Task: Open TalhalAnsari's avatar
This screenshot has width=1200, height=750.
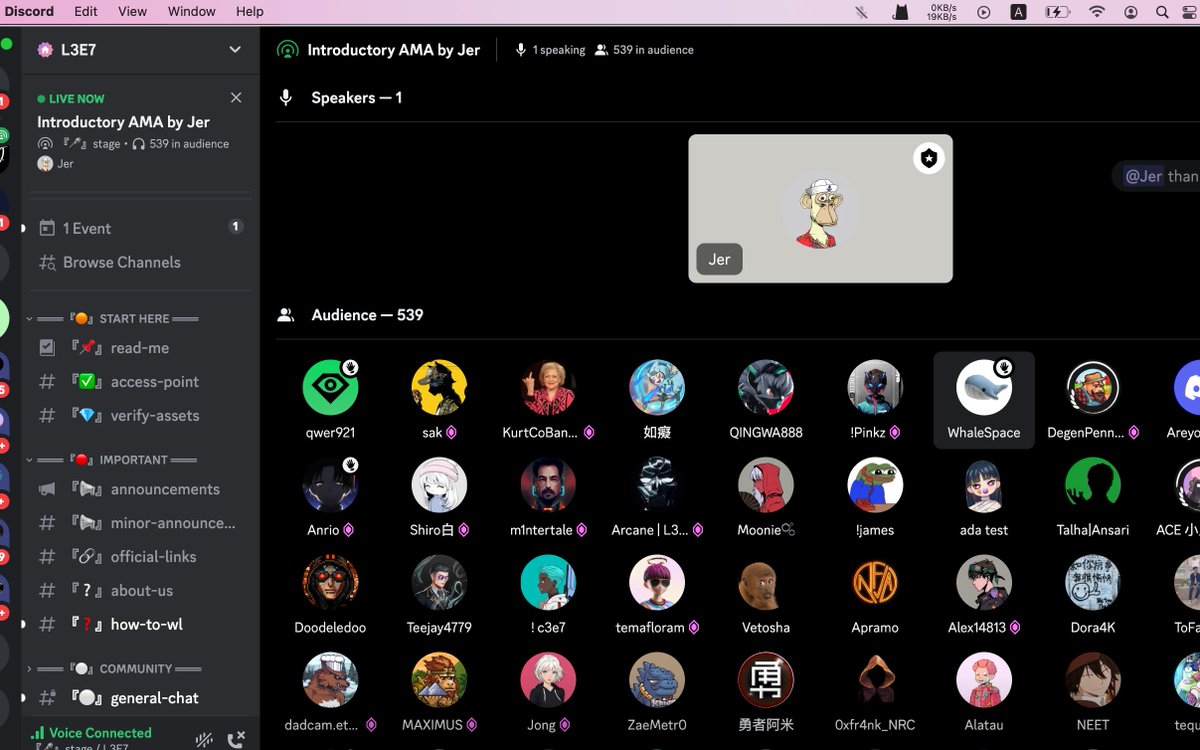Action: coord(1093,485)
